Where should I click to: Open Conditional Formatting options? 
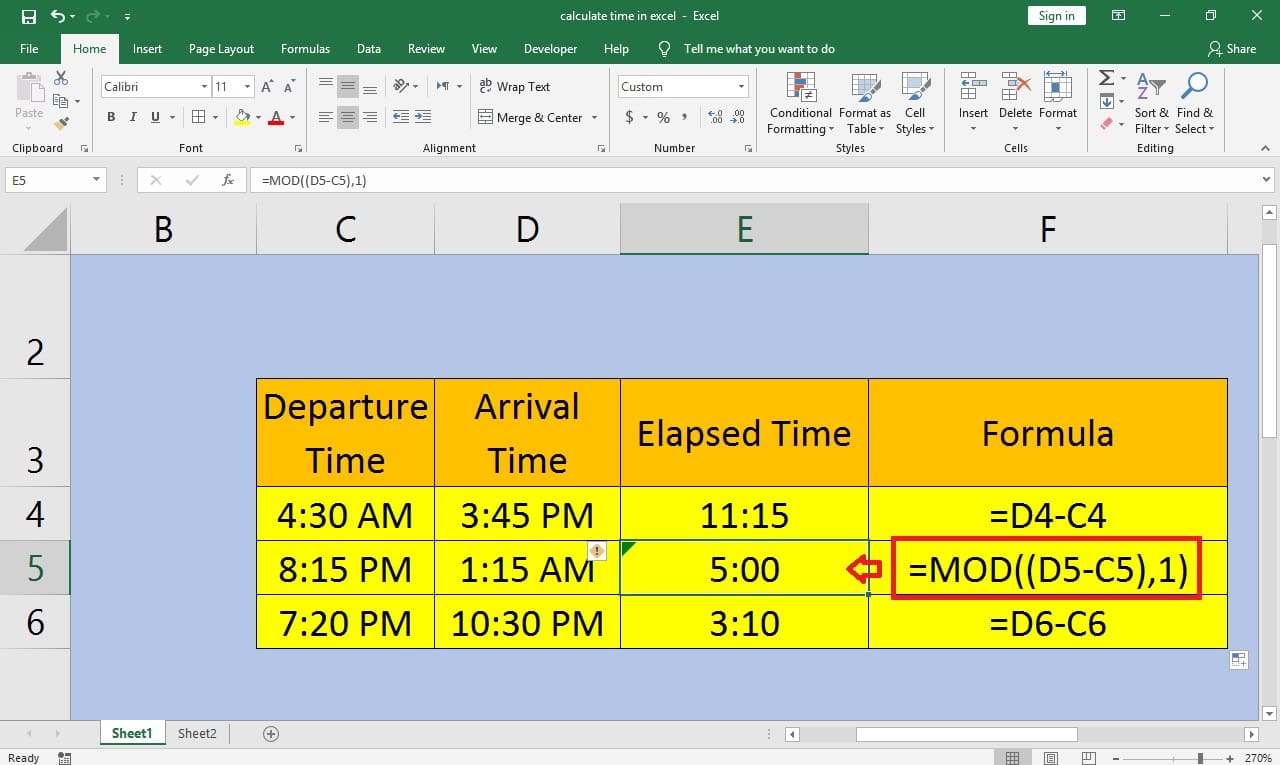tap(799, 105)
